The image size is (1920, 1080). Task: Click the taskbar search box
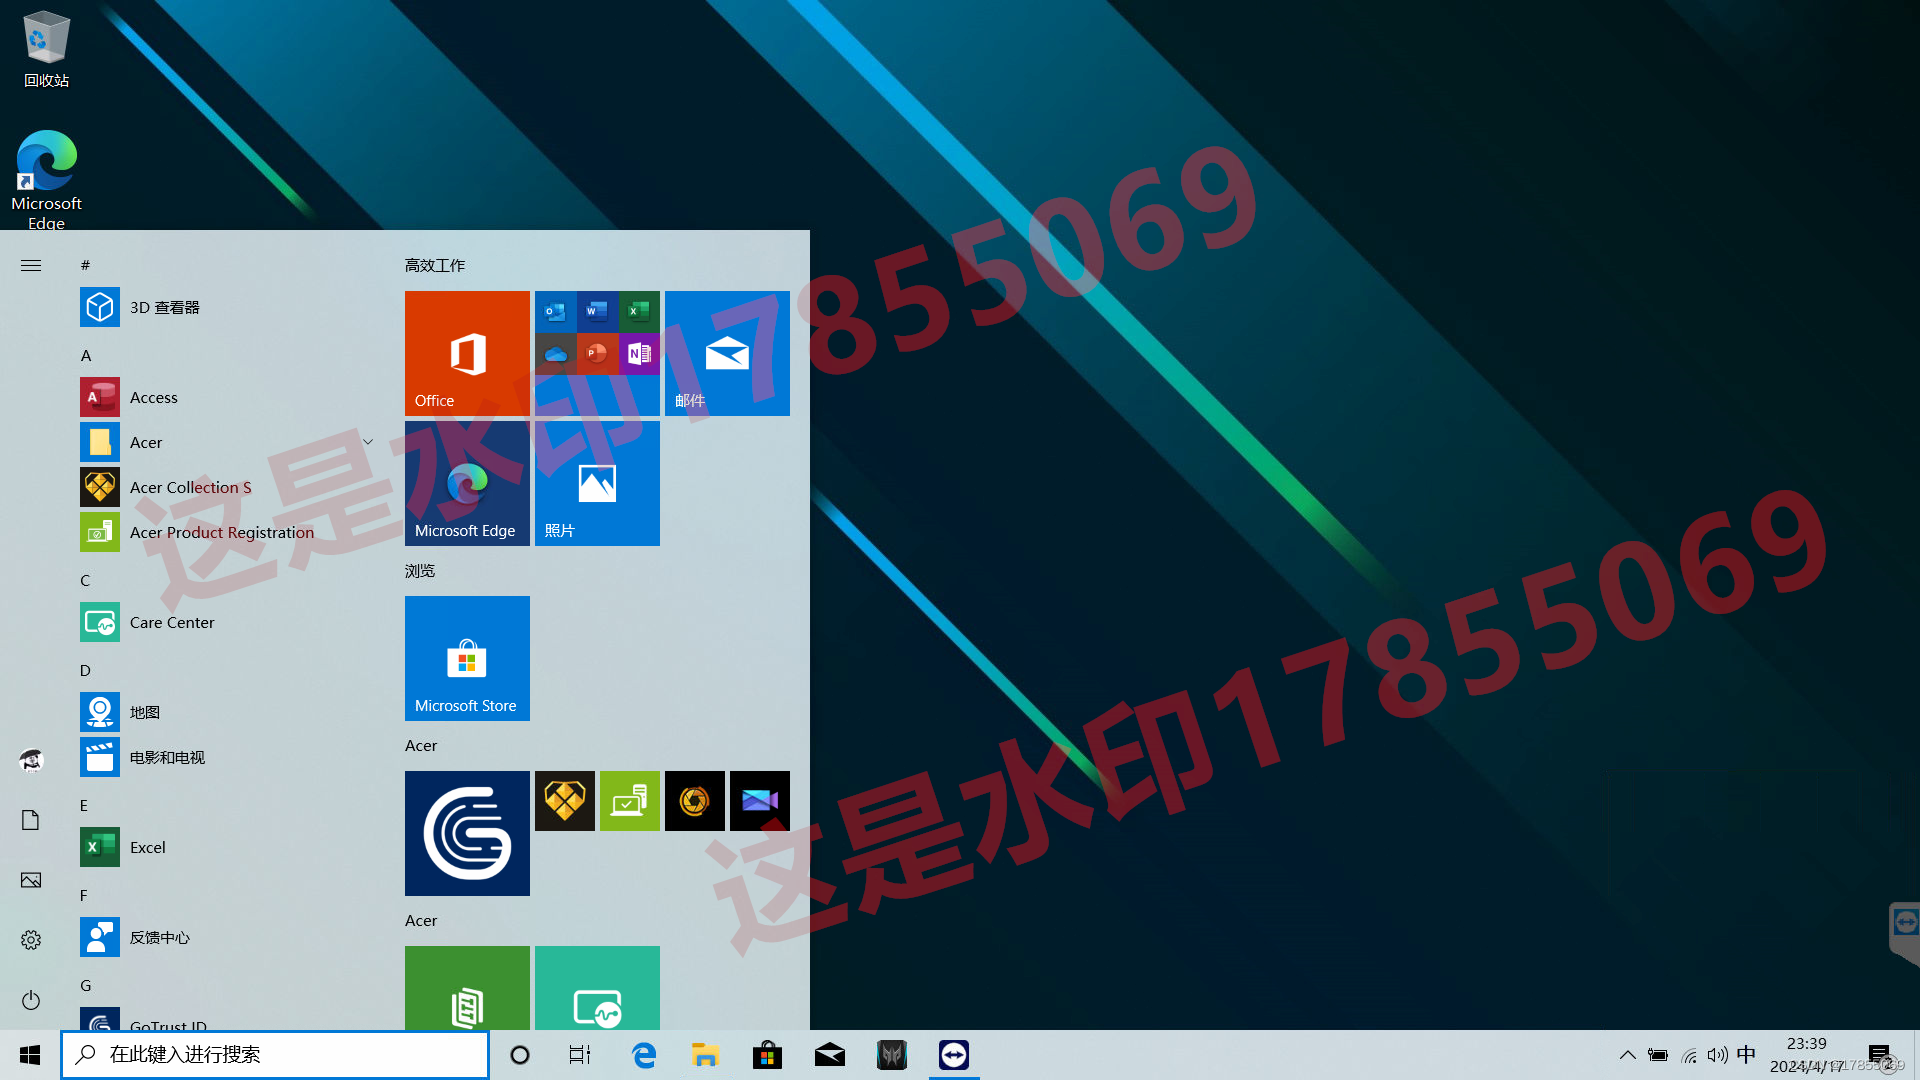click(275, 1055)
